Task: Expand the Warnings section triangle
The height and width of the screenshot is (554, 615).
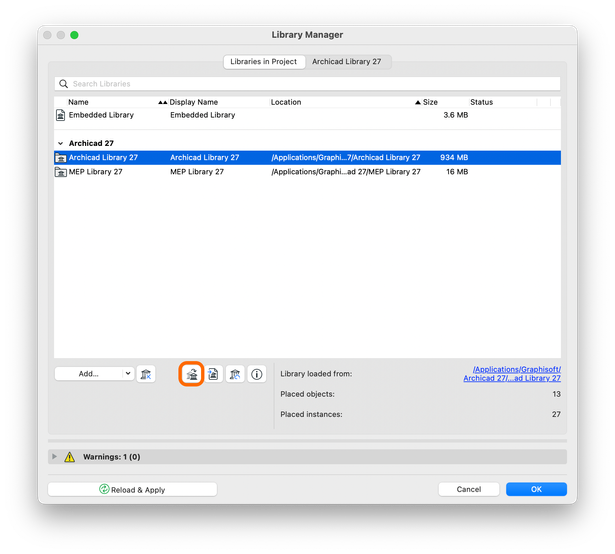Action: pos(55,457)
